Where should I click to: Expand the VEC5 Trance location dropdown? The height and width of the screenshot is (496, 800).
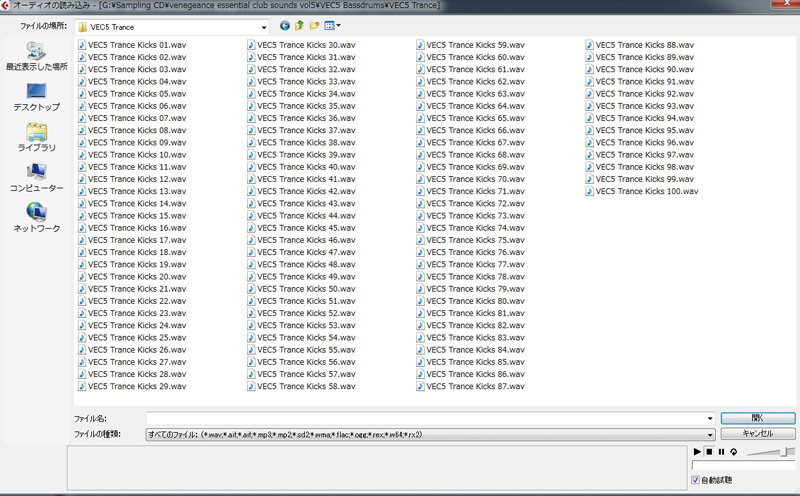pos(263,27)
